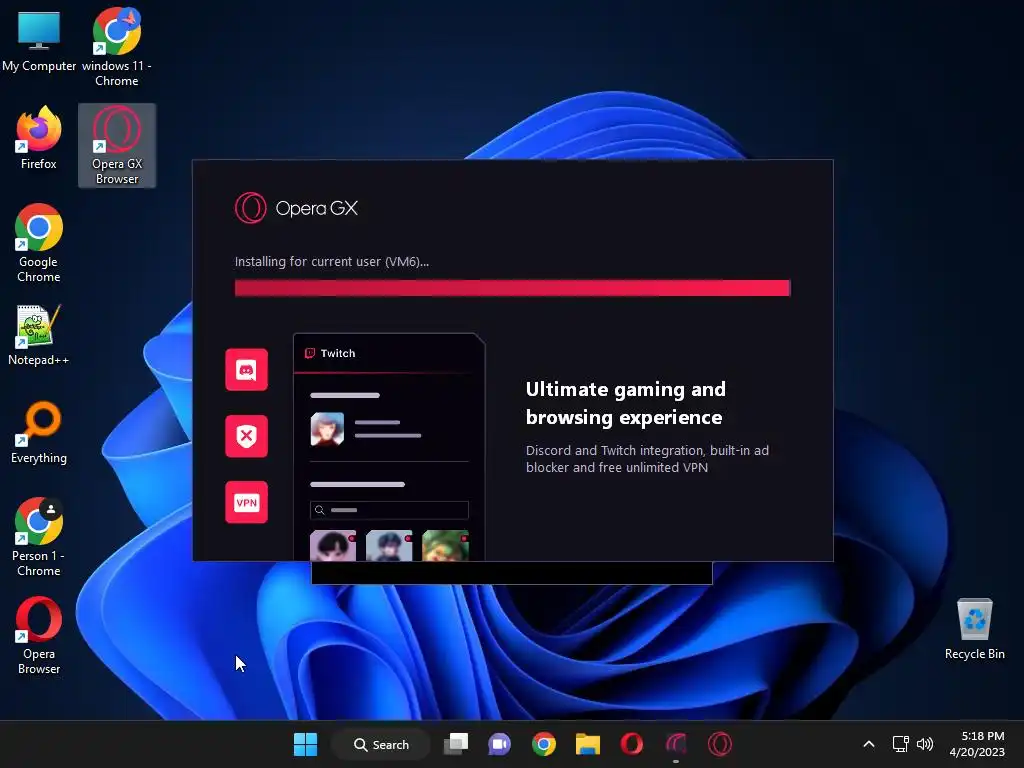Launch Chrome from the taskbar
Viewport: 1024px width, 768px height.
coord(543,744)
